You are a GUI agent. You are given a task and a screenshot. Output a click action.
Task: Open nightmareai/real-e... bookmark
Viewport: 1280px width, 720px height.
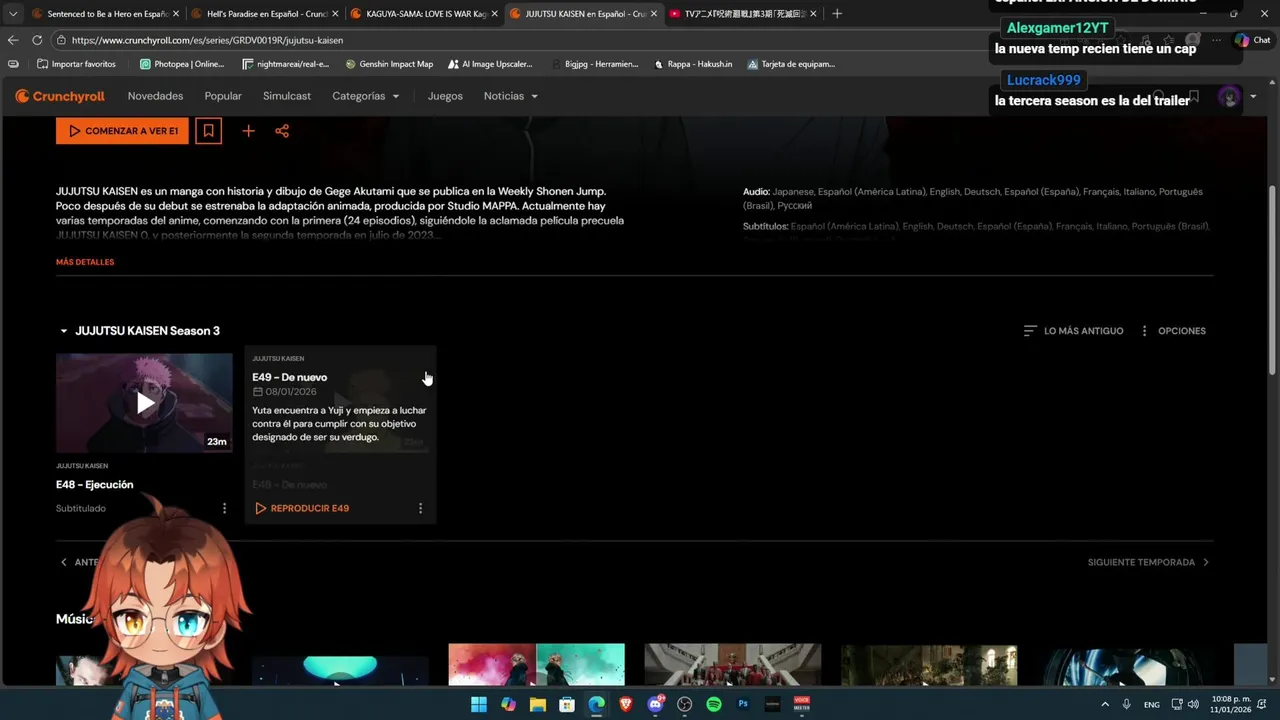(285, 64)
